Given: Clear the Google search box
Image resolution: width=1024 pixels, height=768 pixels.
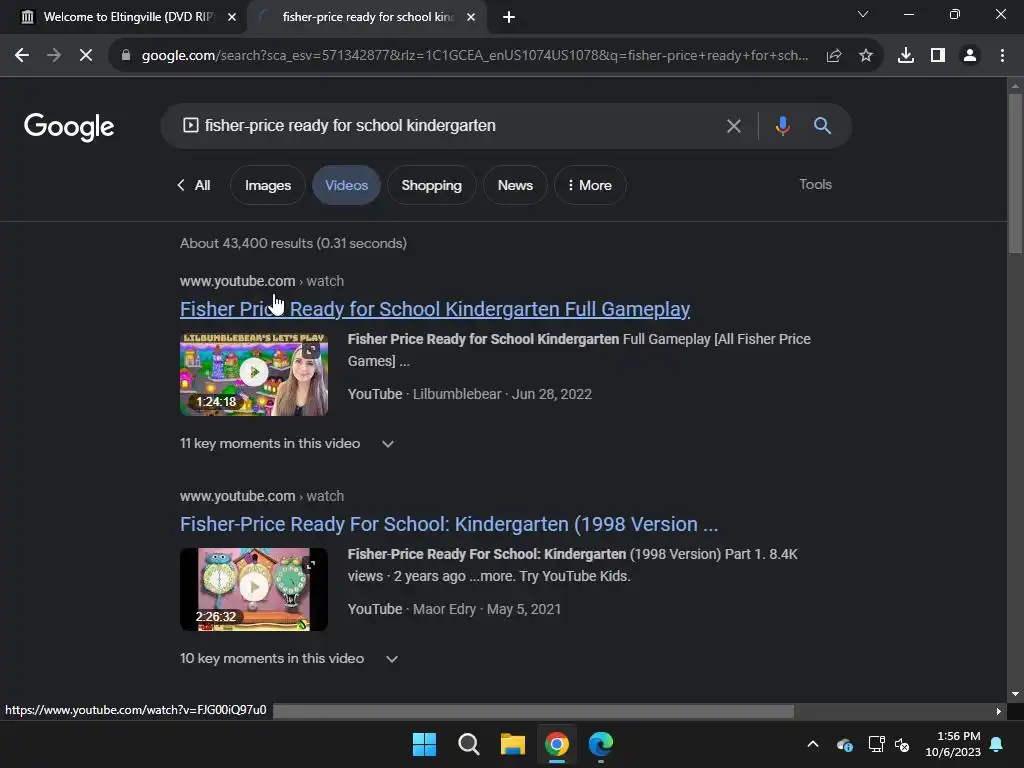Looking at the screenshot, I should pos(734,126).
